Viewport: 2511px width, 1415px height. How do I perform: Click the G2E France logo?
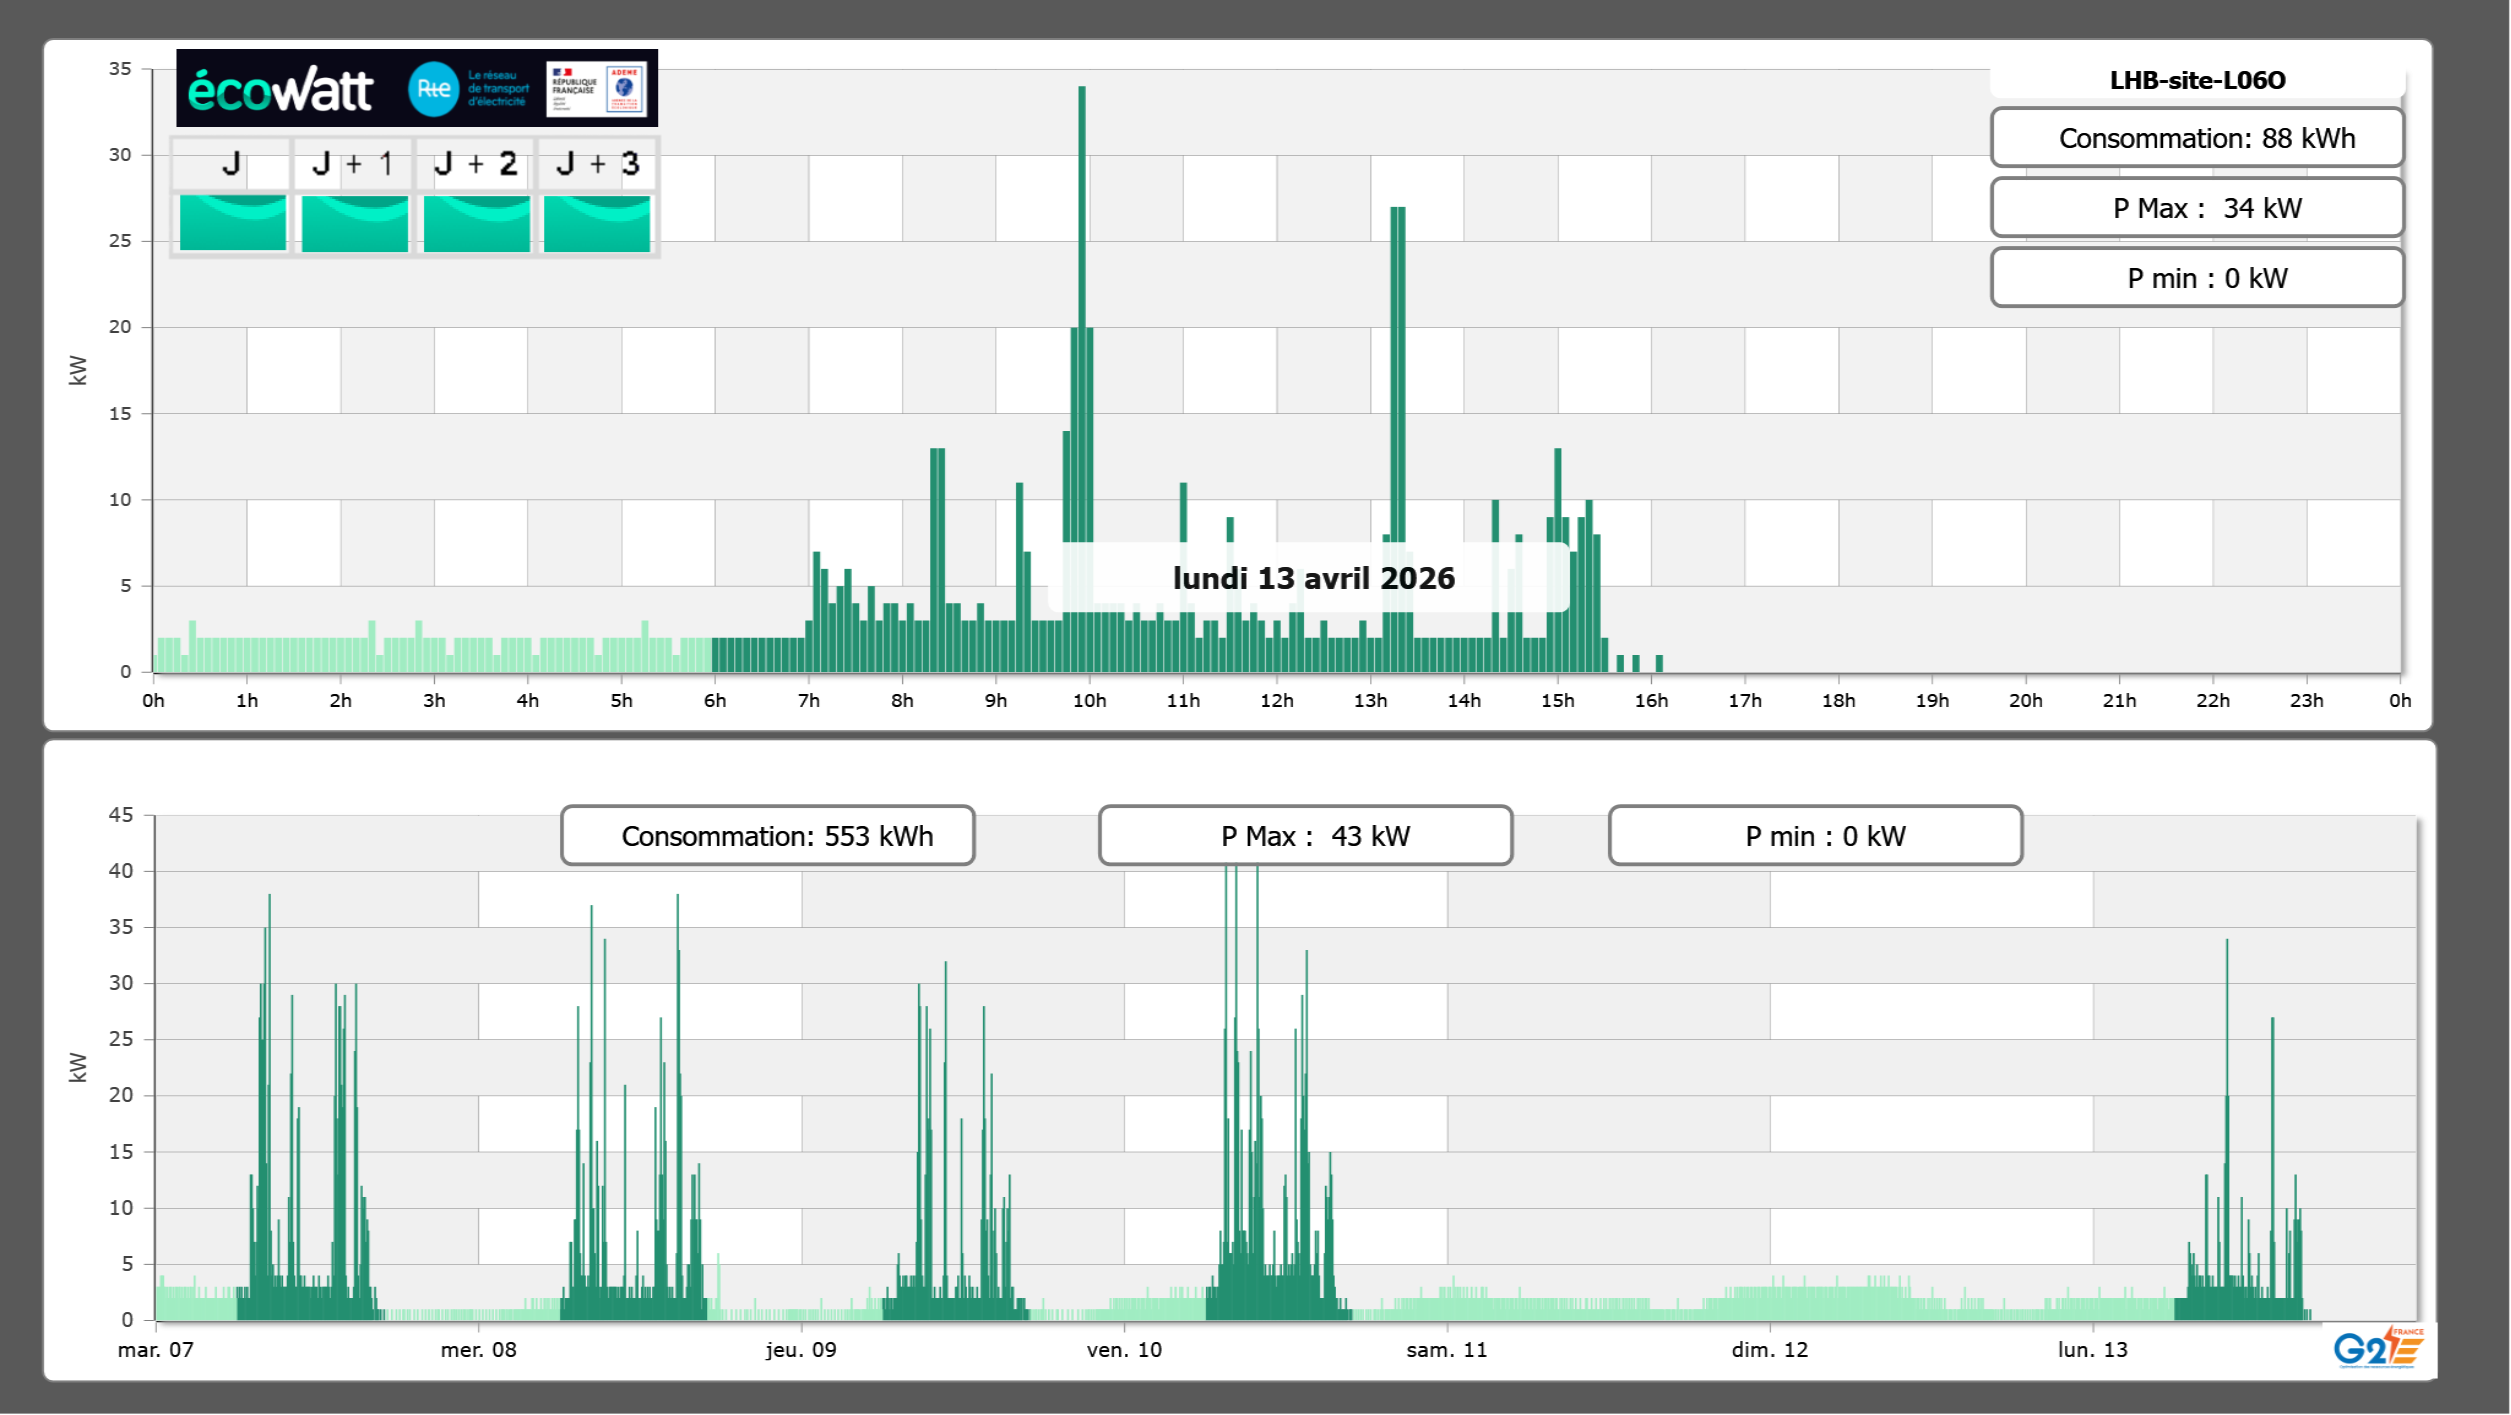tap(2378, 1348)
